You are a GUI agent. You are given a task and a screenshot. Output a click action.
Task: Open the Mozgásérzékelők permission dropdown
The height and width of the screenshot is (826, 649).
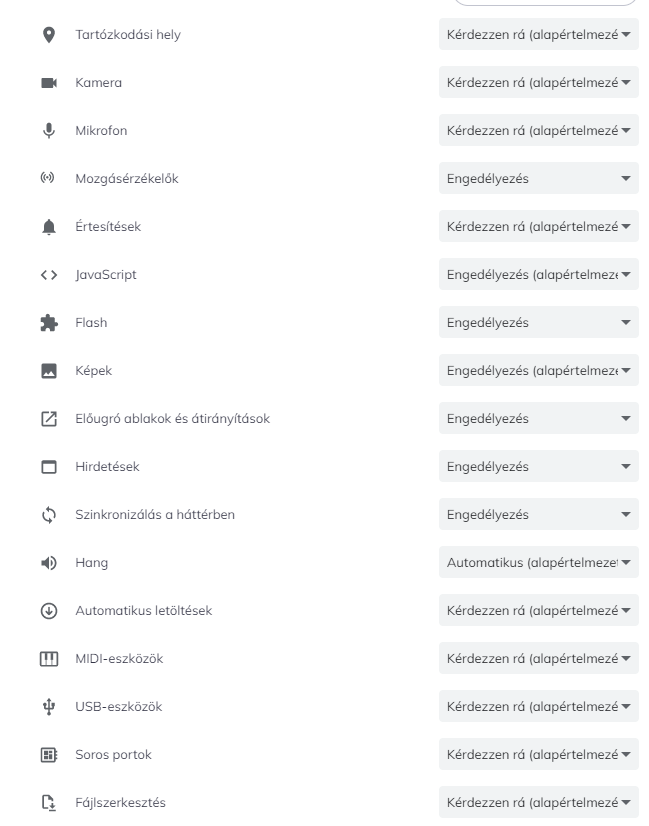(538, 179)
